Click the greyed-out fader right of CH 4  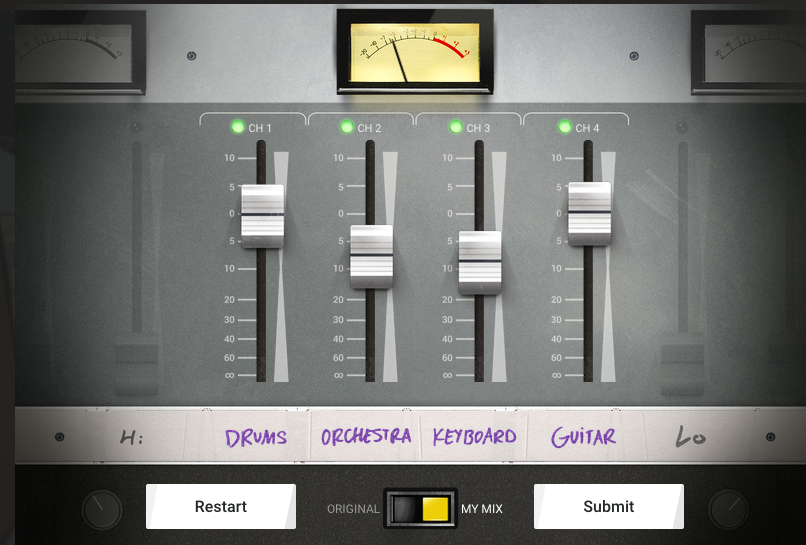coord(683,364)
